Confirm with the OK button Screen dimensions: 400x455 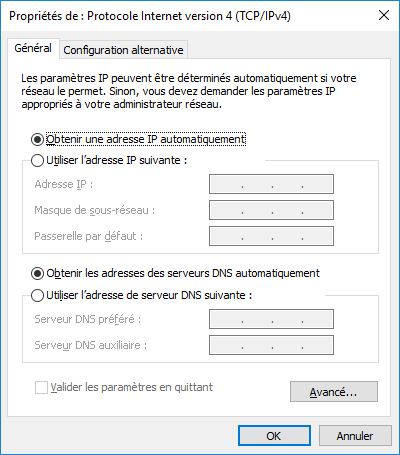(x=274, y=436)
